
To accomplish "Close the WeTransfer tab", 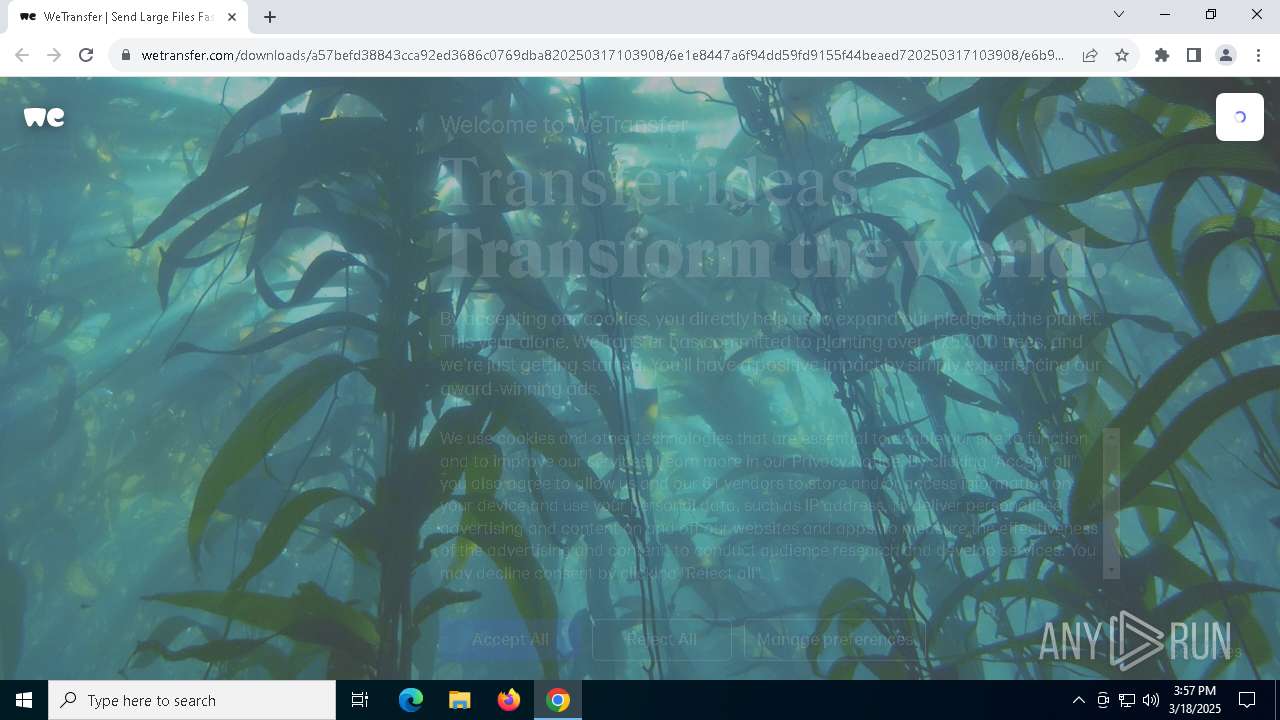I will pos(232,17).
